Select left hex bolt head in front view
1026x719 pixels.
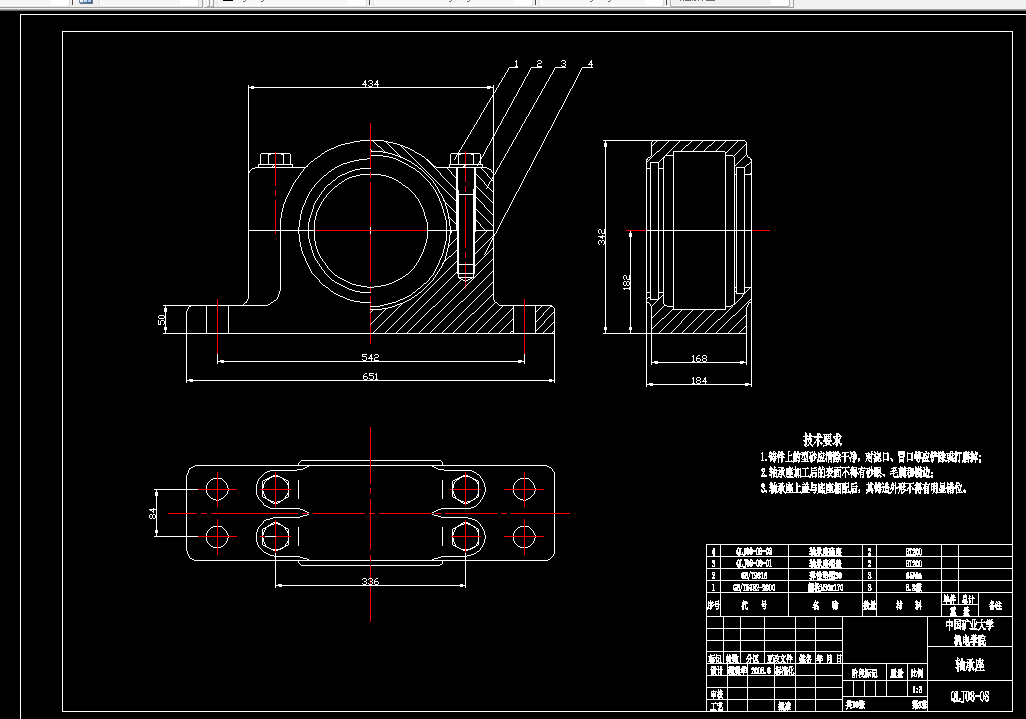(x=275, y=160)
